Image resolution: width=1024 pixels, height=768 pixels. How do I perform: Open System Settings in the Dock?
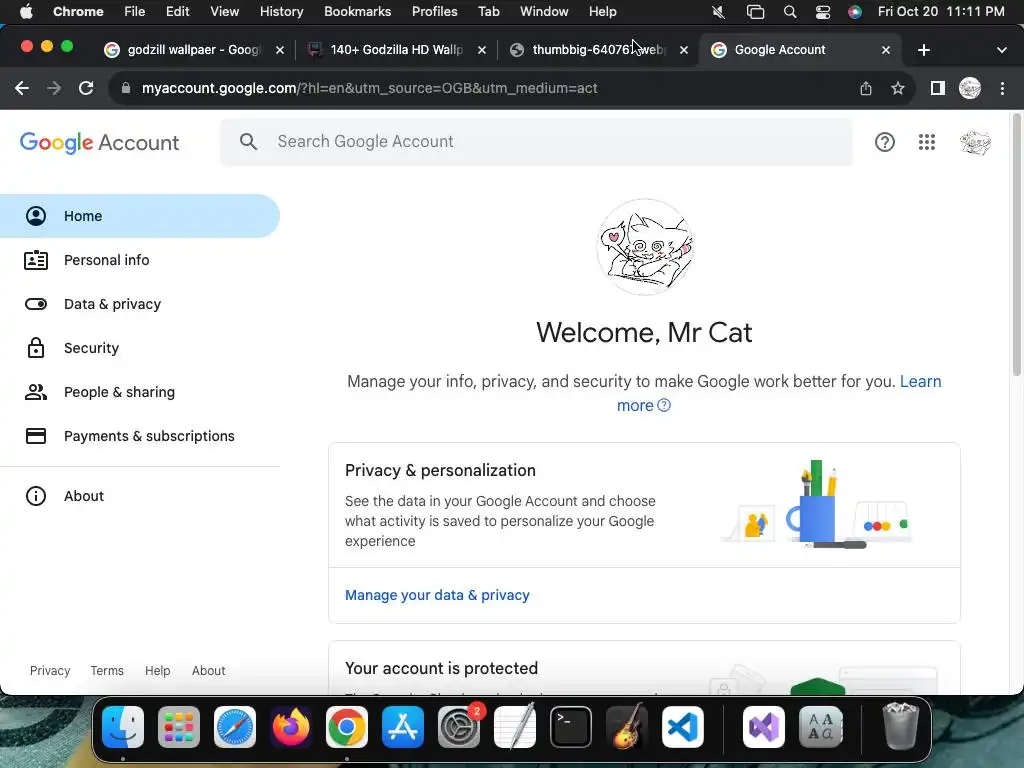(x=459, y=727)
